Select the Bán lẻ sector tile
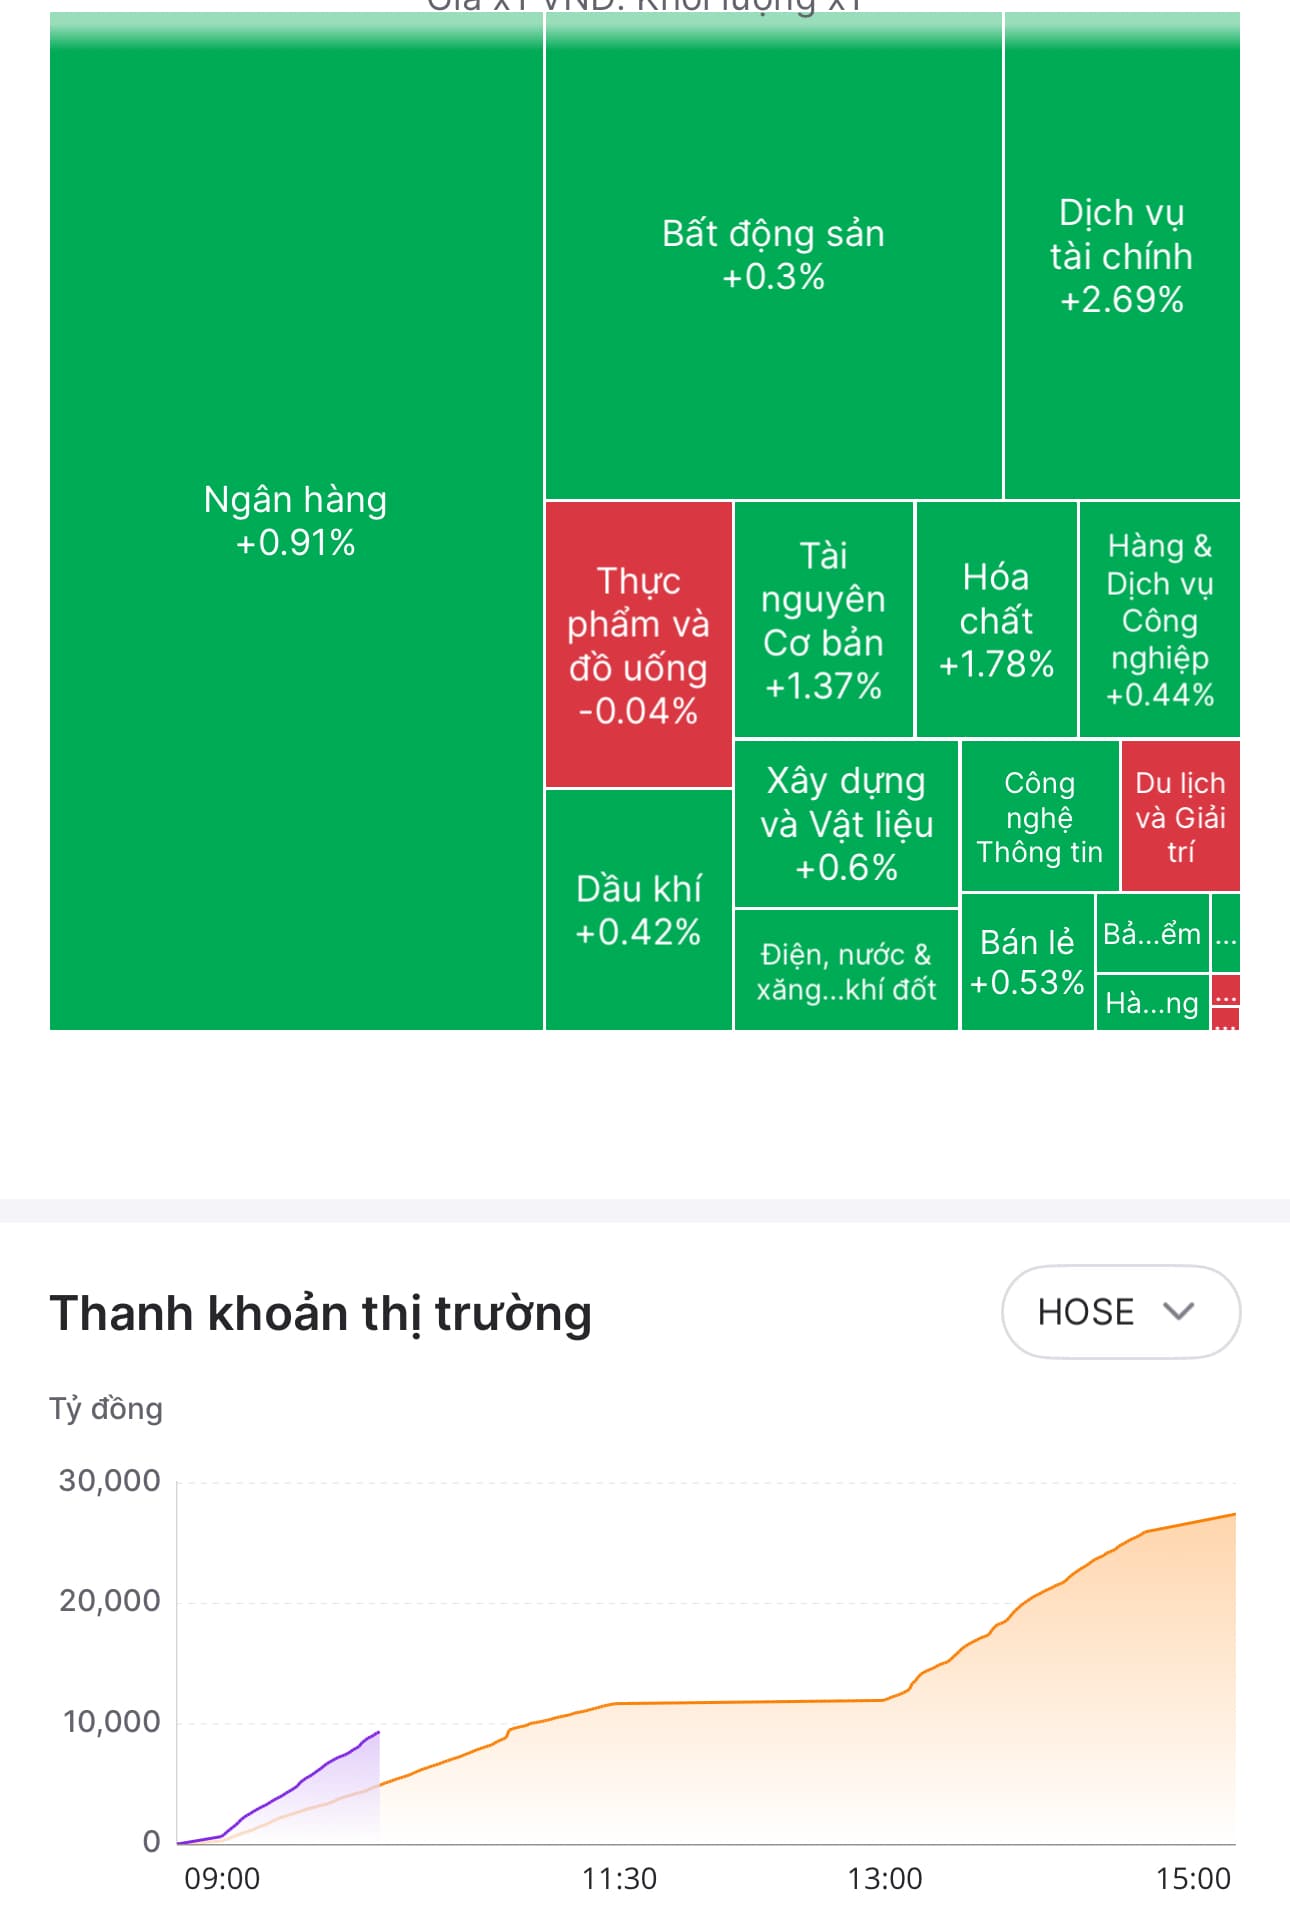The height and width of the screenshot is (1908, 1290). (x=1027, y=962)
